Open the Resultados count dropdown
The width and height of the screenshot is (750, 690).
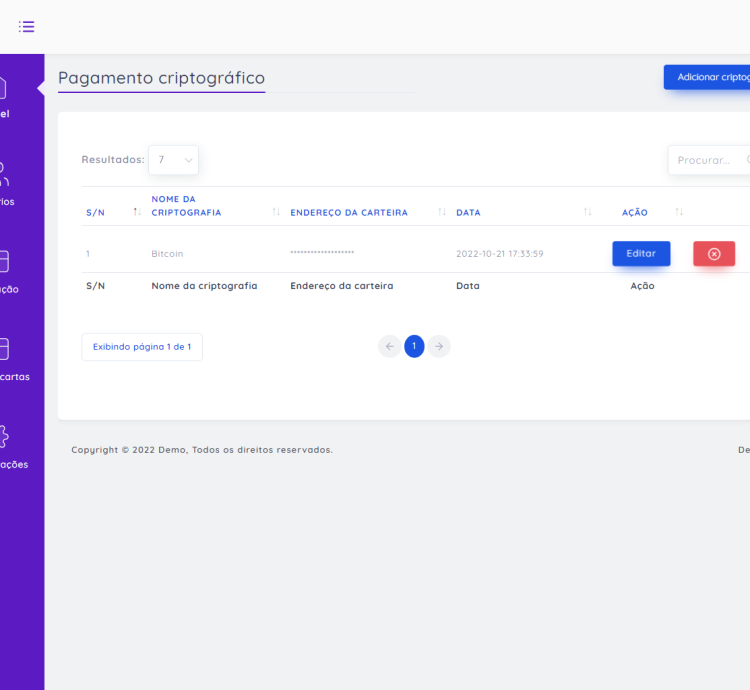point(173,160)
